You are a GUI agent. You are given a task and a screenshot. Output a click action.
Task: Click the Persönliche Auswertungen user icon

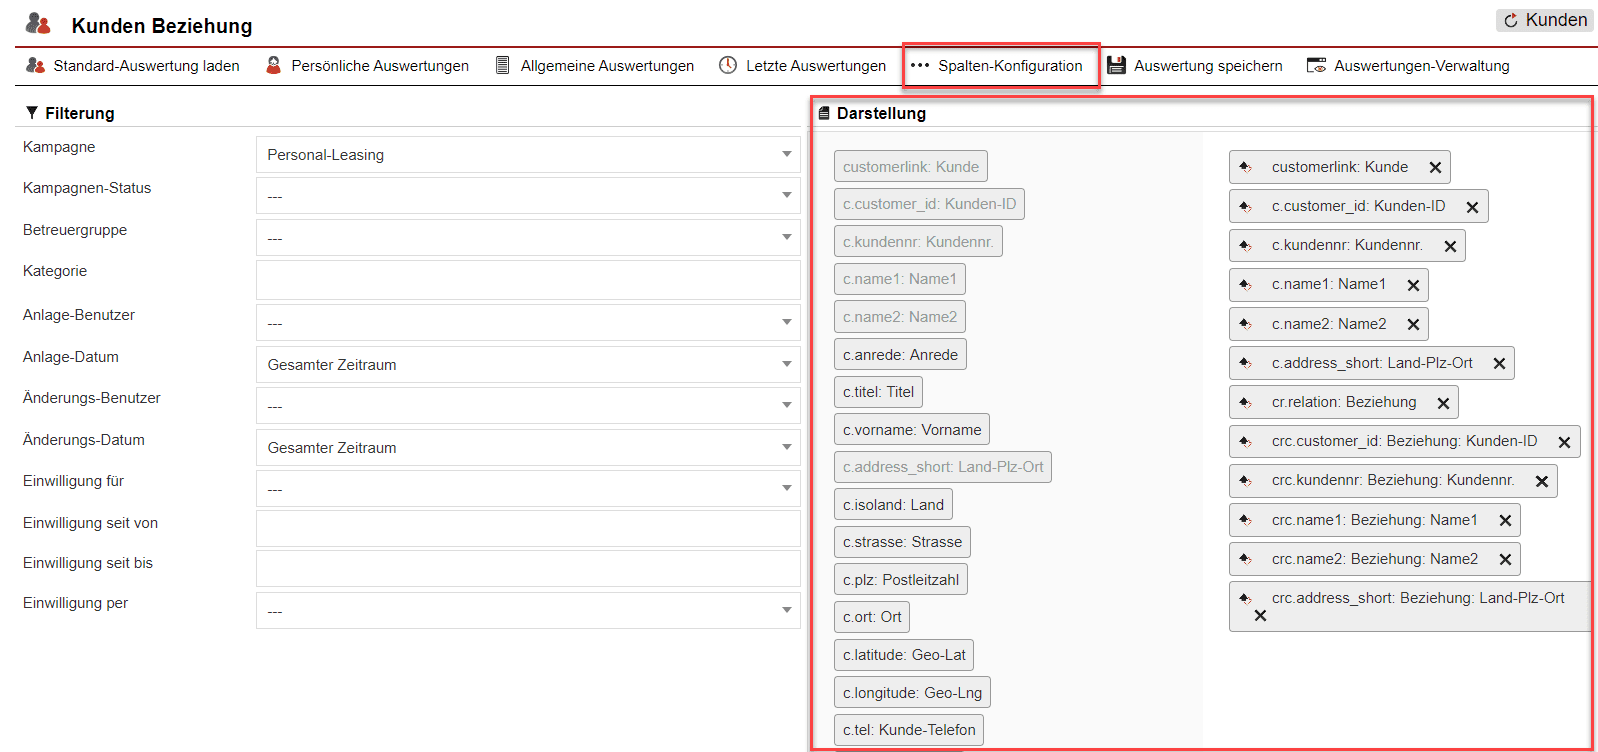(x=273, y=65)
